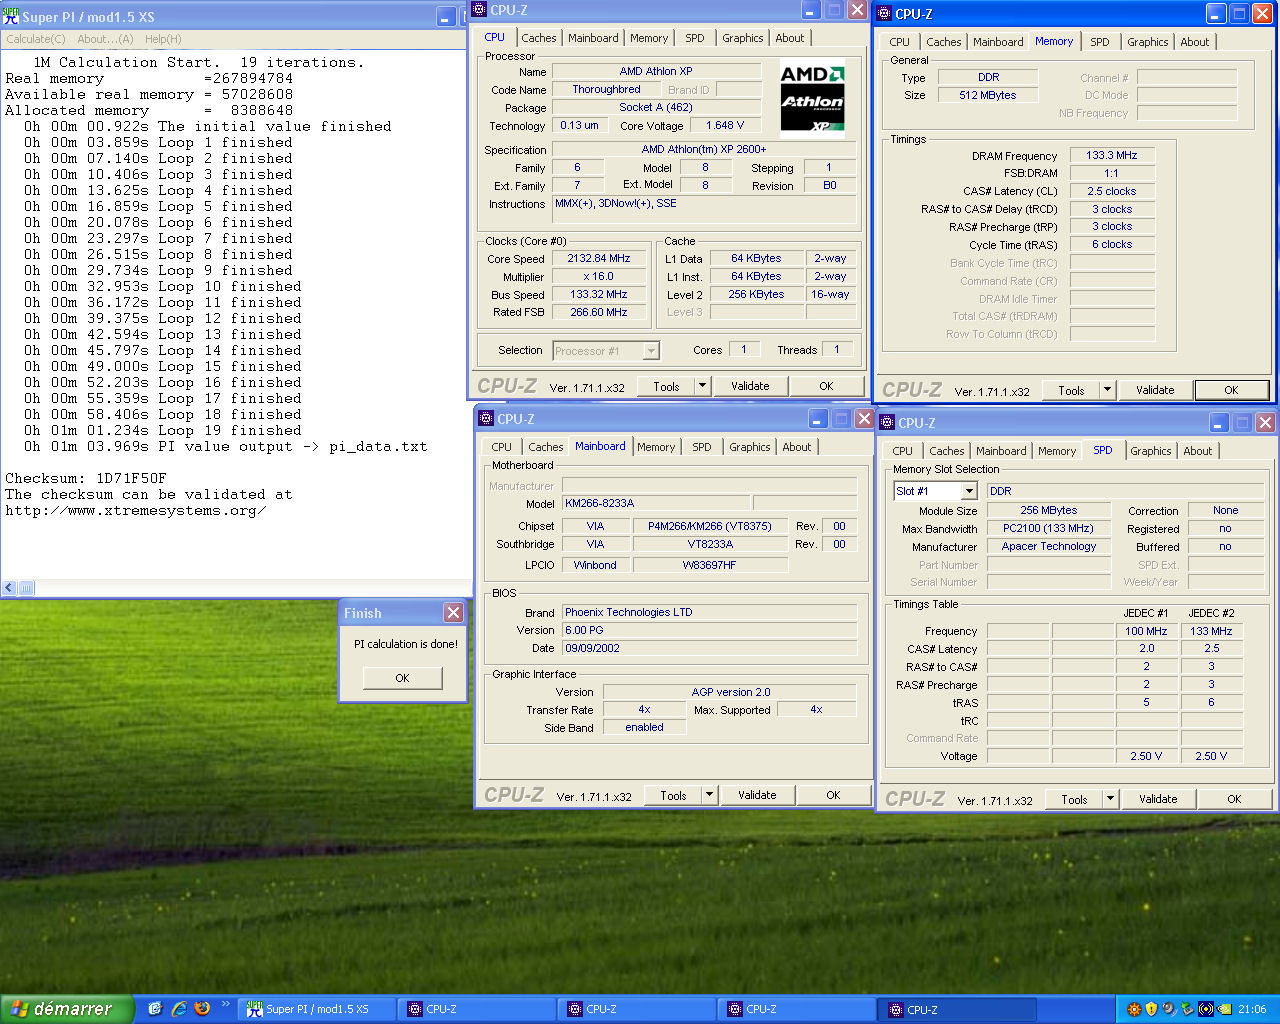Click Validate in Mainboard CPU-Z window
This screenshot has width=1280, height=1024.
pyautogui.click(x=757, y=795)
